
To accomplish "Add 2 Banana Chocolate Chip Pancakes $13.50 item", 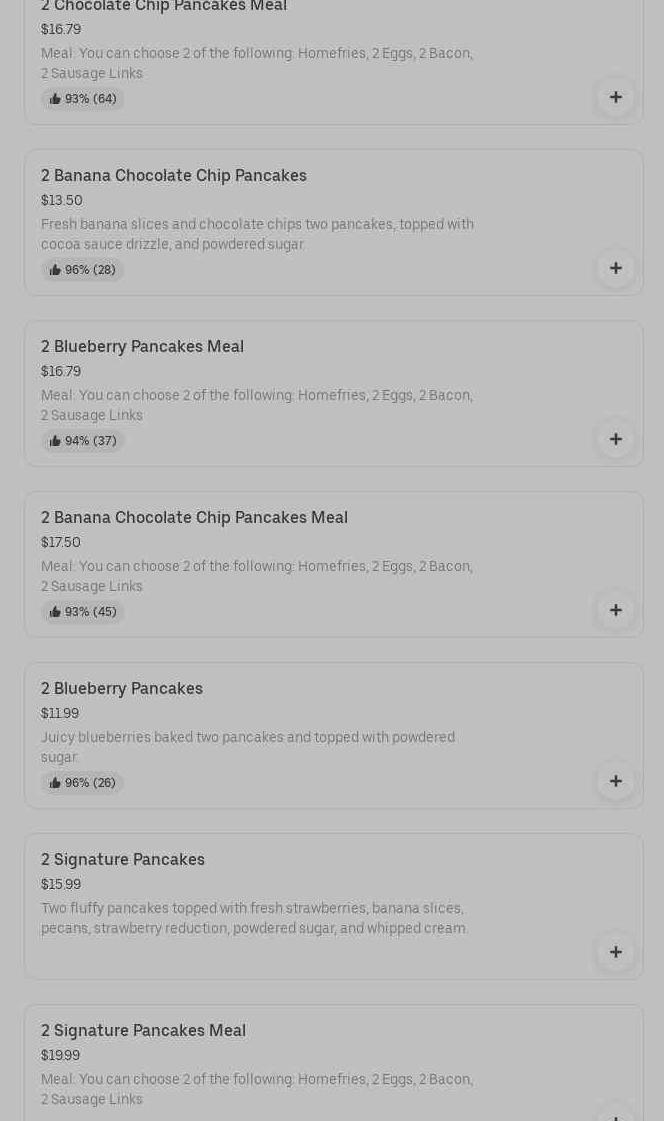I will pos(615,268).
